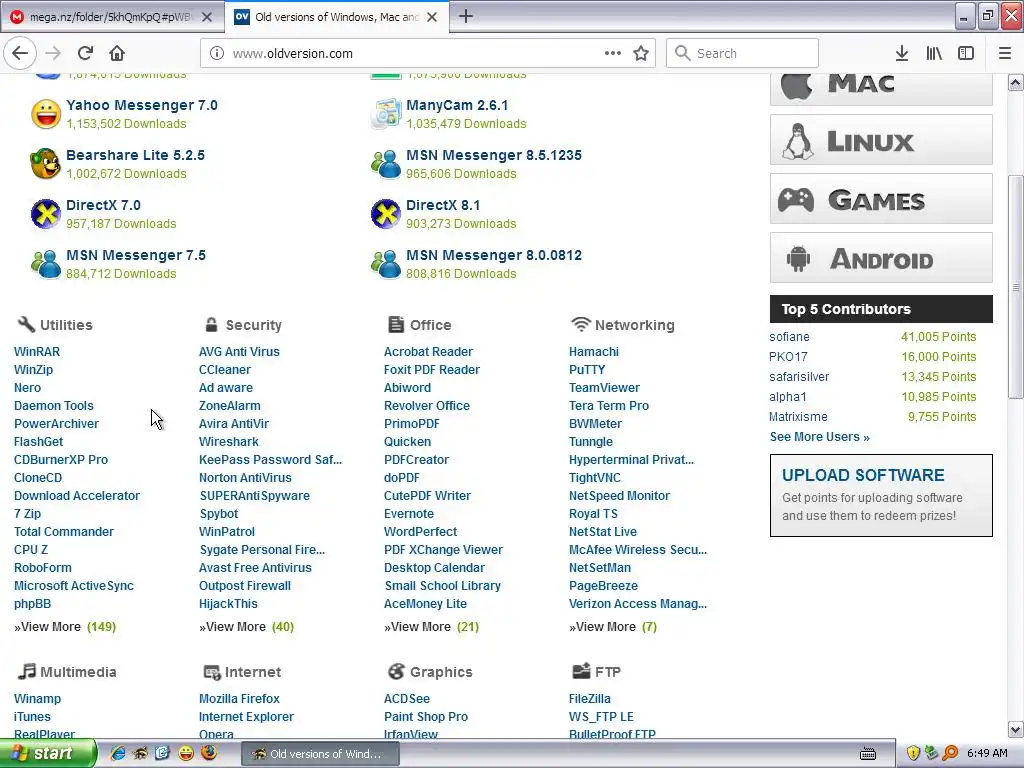Open the Mac platform section
This screenshot has width=1024, height=768.
pyautogui.click(x=881, y=89)
